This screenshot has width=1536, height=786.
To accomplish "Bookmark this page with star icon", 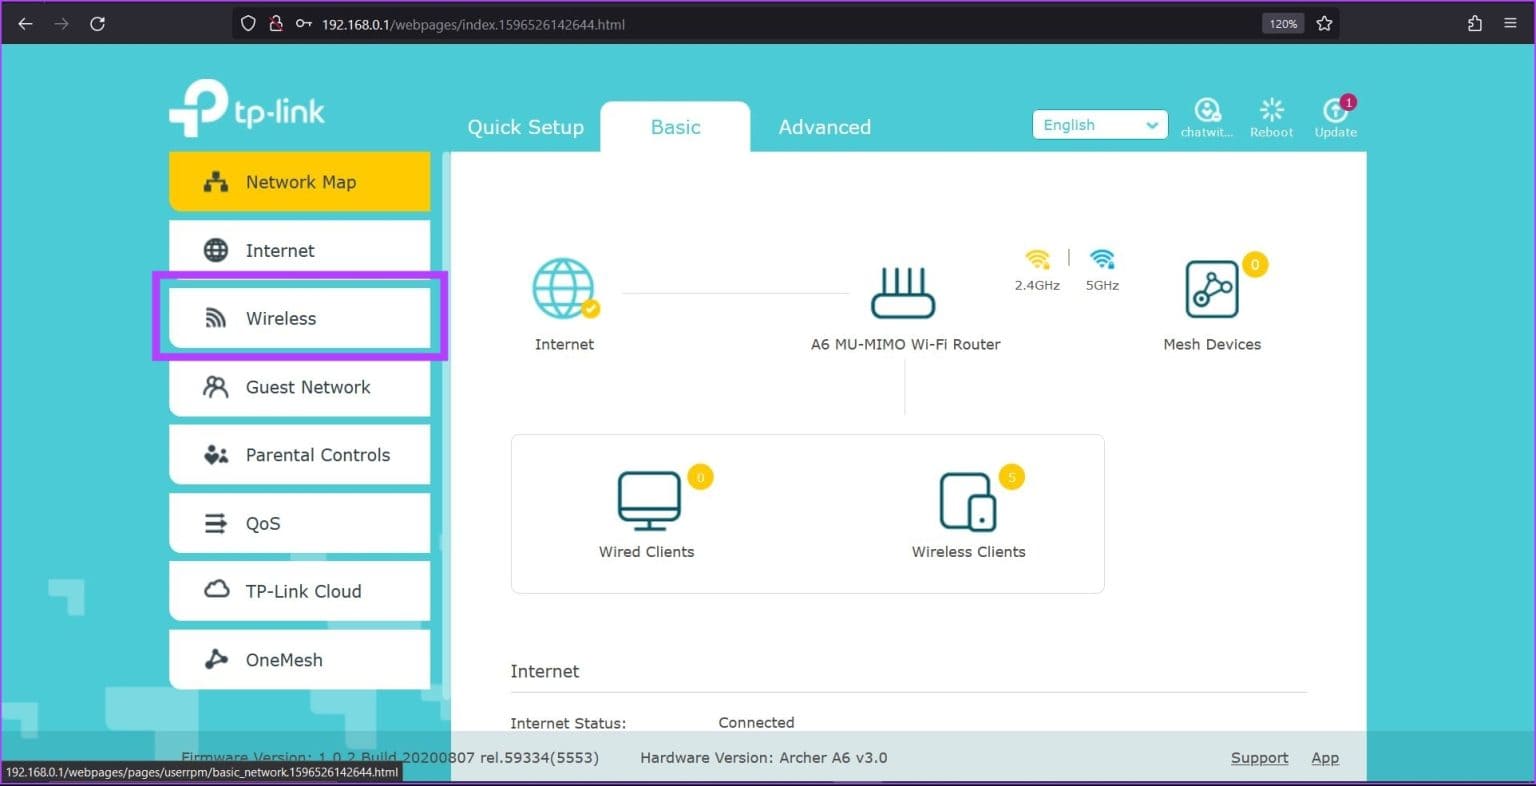I will (1324, 24).
